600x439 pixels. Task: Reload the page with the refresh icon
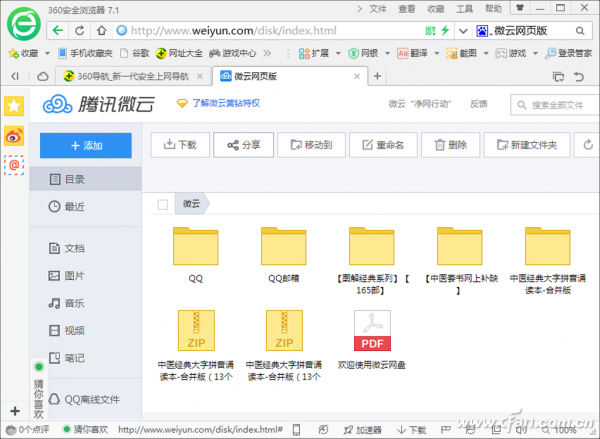(x=80, y=31)
